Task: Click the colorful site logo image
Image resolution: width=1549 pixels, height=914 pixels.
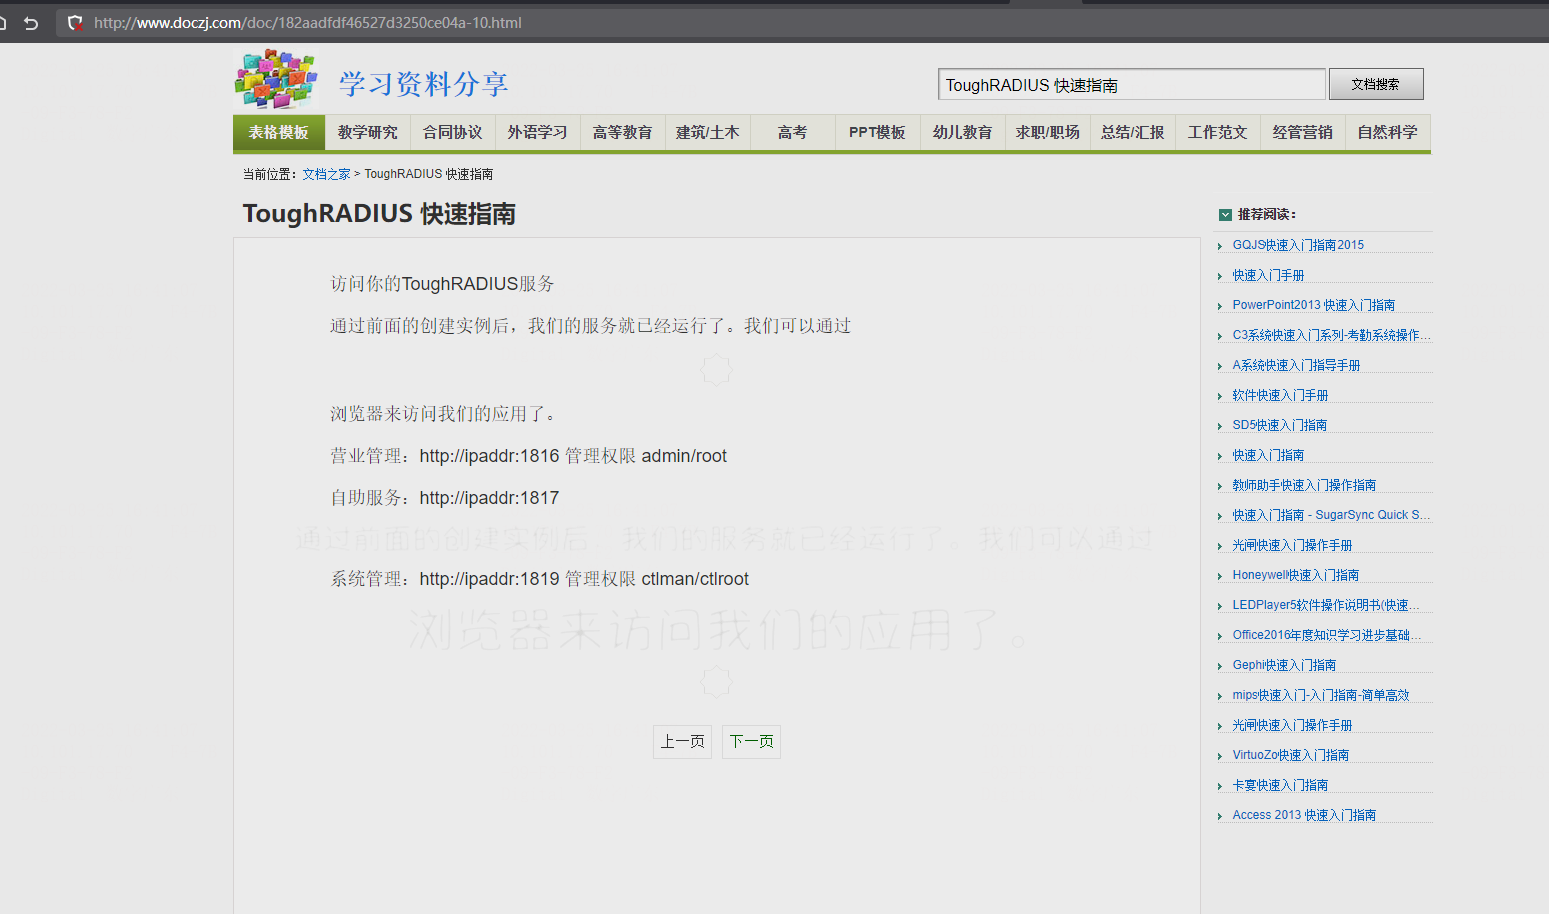Action: pos(275,80)
